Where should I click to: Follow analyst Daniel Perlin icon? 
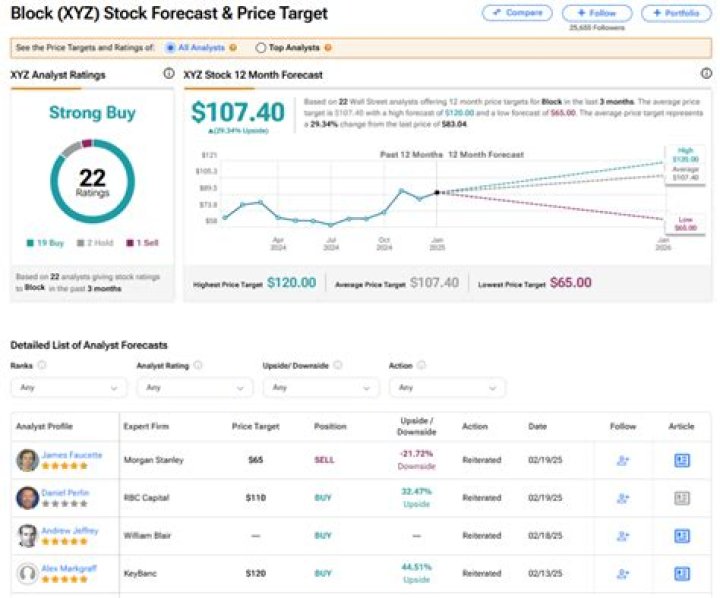(623, 498)
